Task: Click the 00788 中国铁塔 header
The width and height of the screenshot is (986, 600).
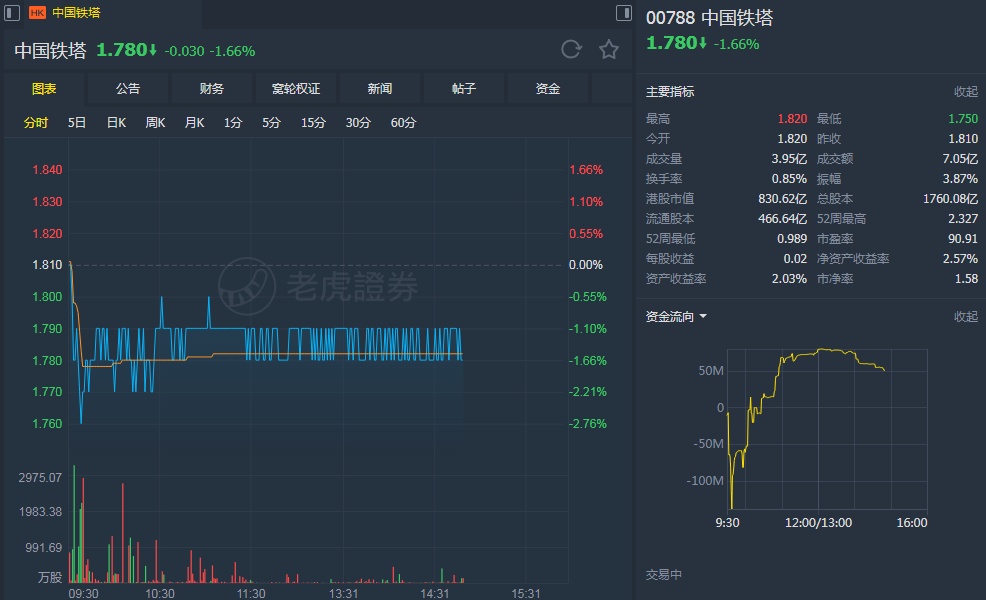Action: (709, 18)
